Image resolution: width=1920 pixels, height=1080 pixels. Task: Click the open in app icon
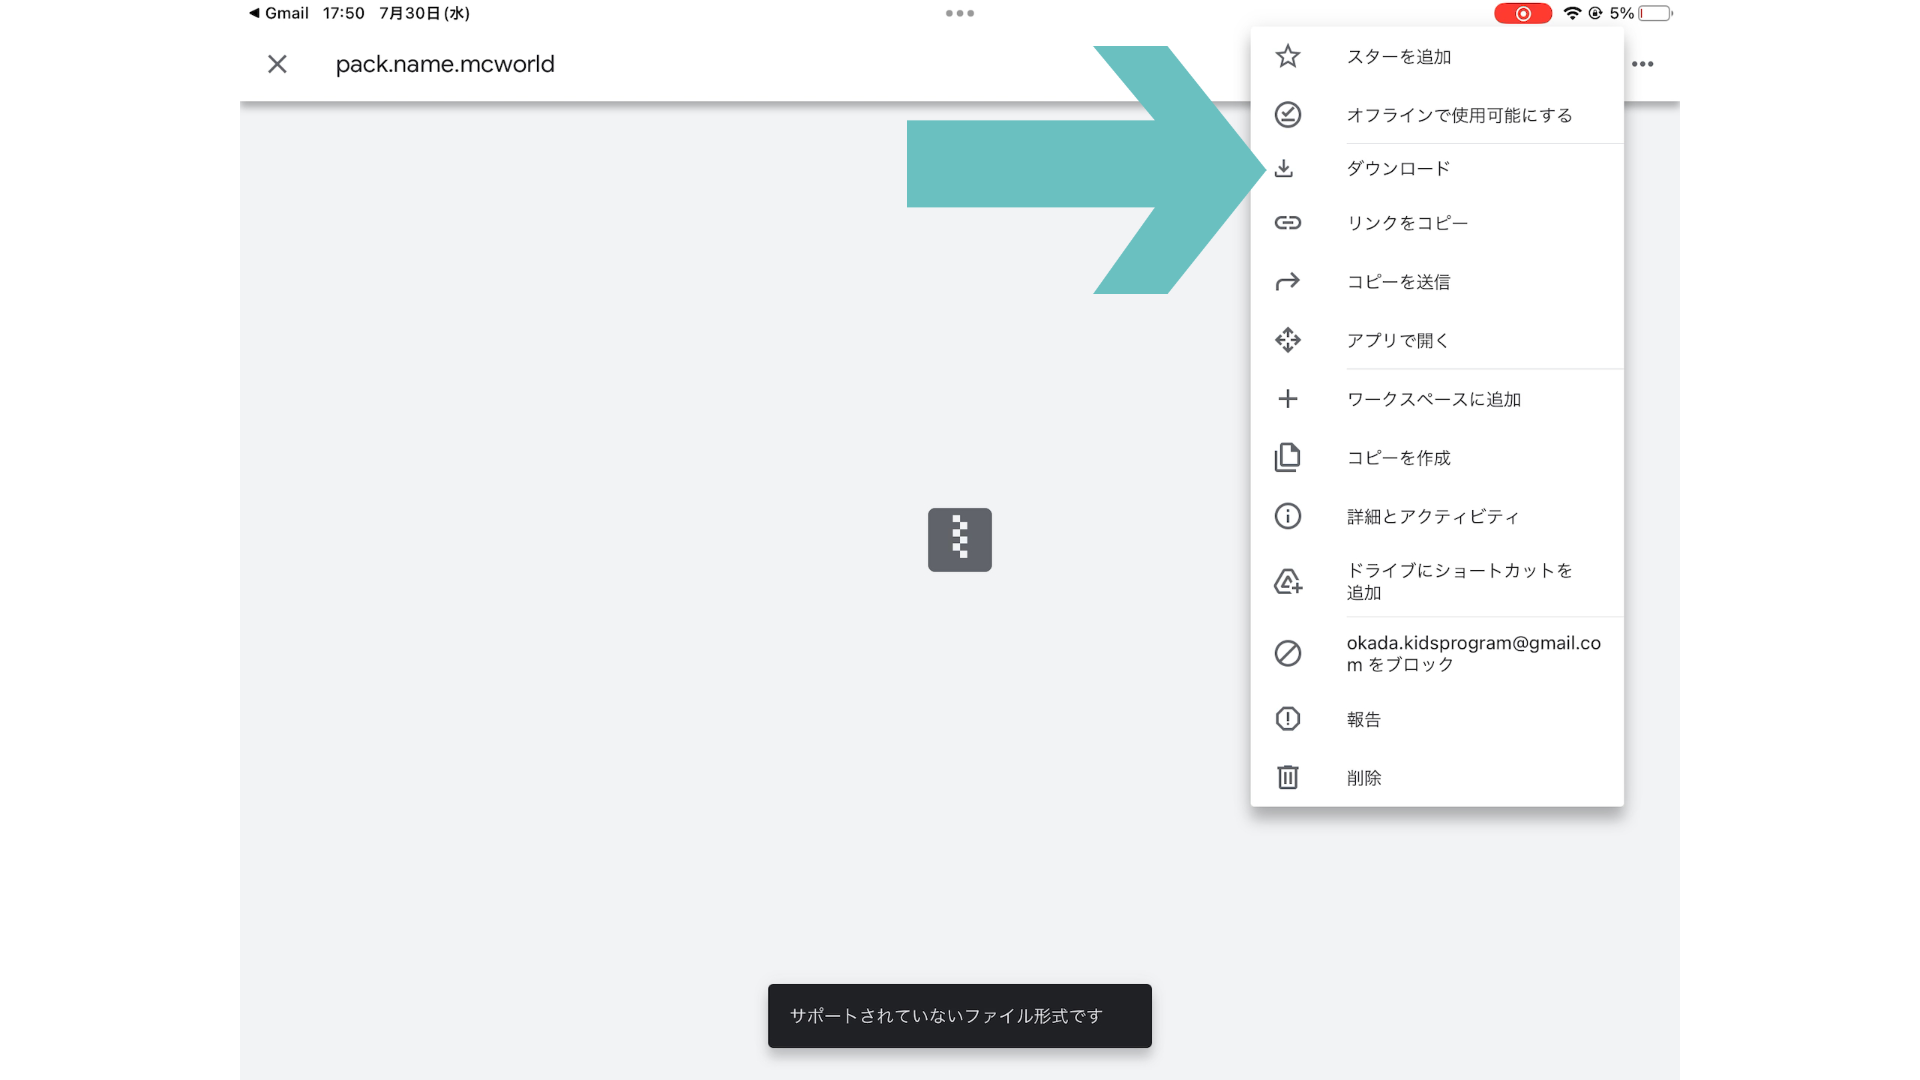1287,340
